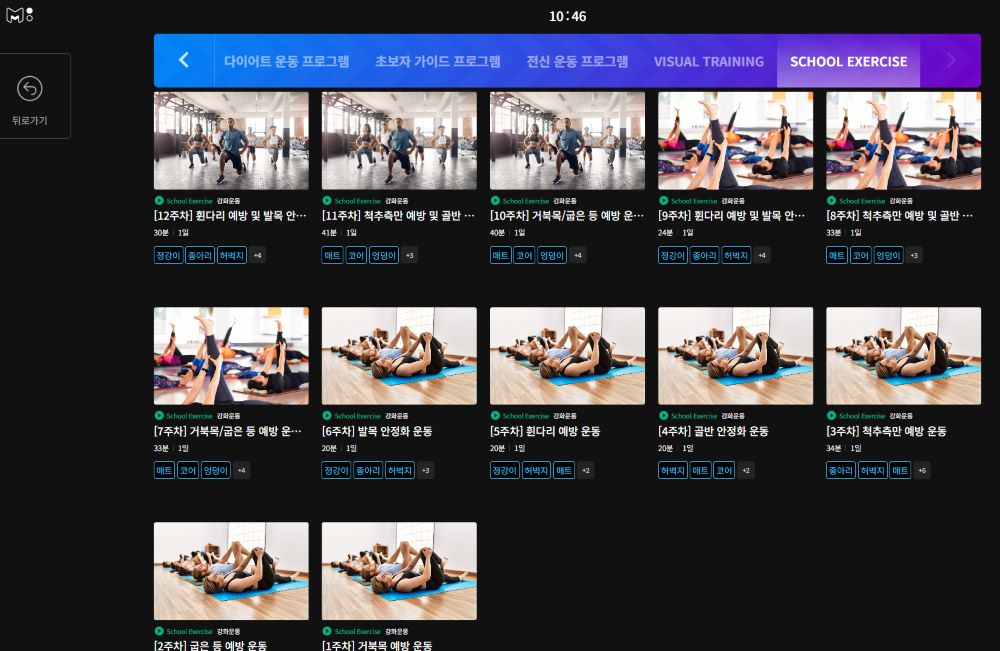
Task: Open the 1주차 거북목 예방 운동 thumbnail
Action: tap(399, 571)
